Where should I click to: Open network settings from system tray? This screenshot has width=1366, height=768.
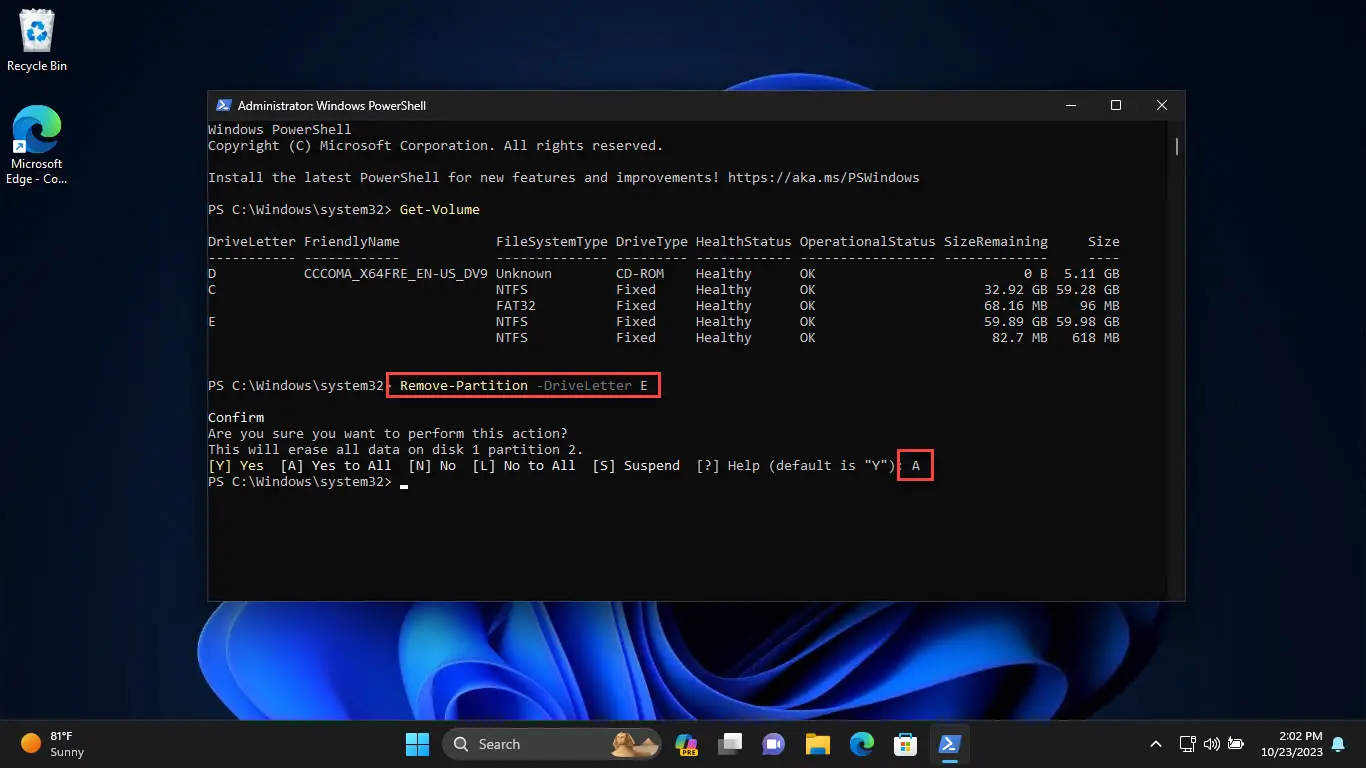1188,744
